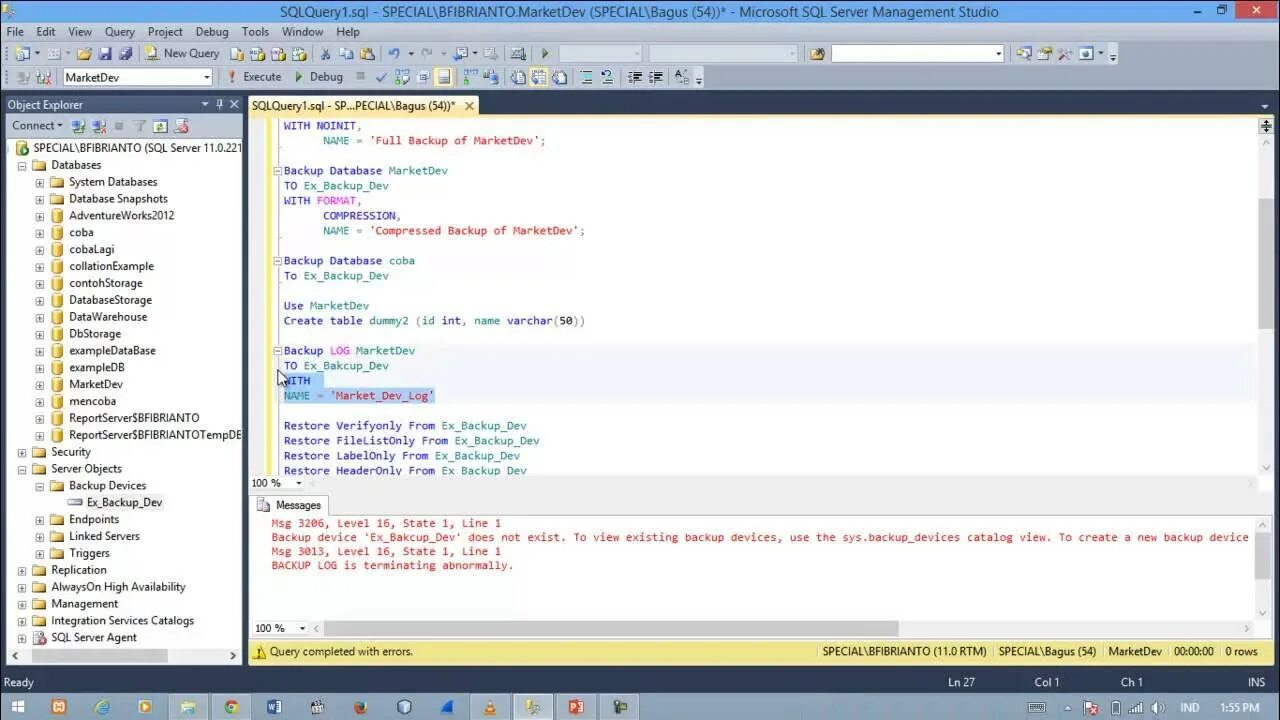The width and height of the screenshot is (1280, 720).
Task: Close the SQLQuery1.sql tab
Action: coord(469,105)
